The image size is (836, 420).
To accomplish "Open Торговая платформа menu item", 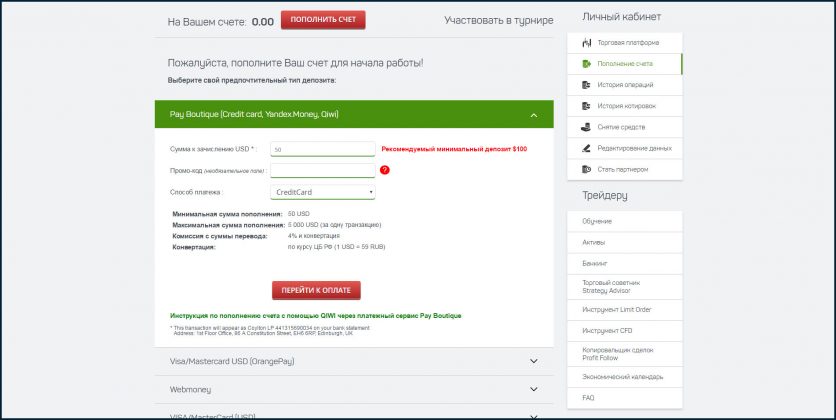I will click(x=624, y=43).
